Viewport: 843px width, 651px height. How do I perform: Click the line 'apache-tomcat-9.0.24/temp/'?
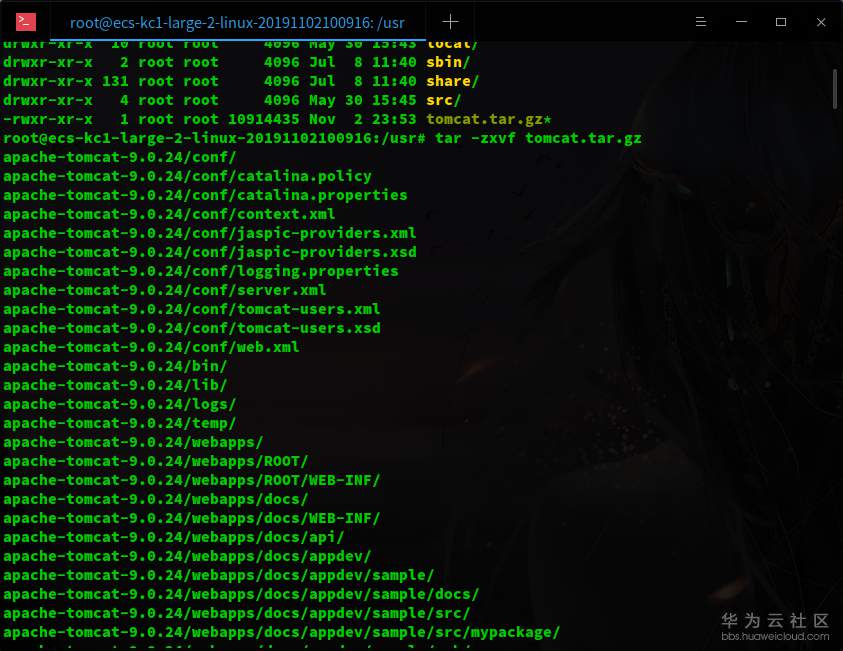[120, 423]
